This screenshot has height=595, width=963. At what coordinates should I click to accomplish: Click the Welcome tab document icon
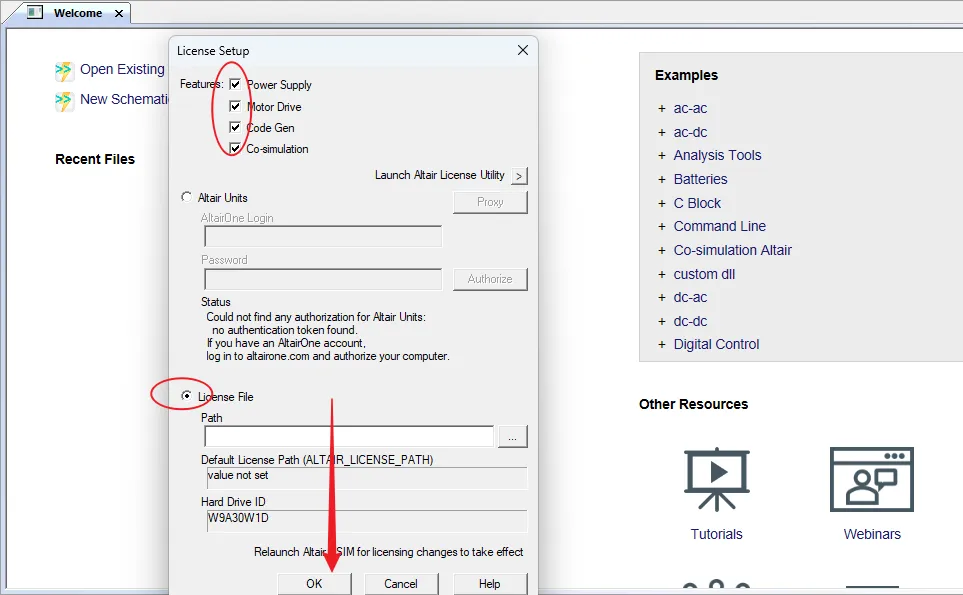35,12
